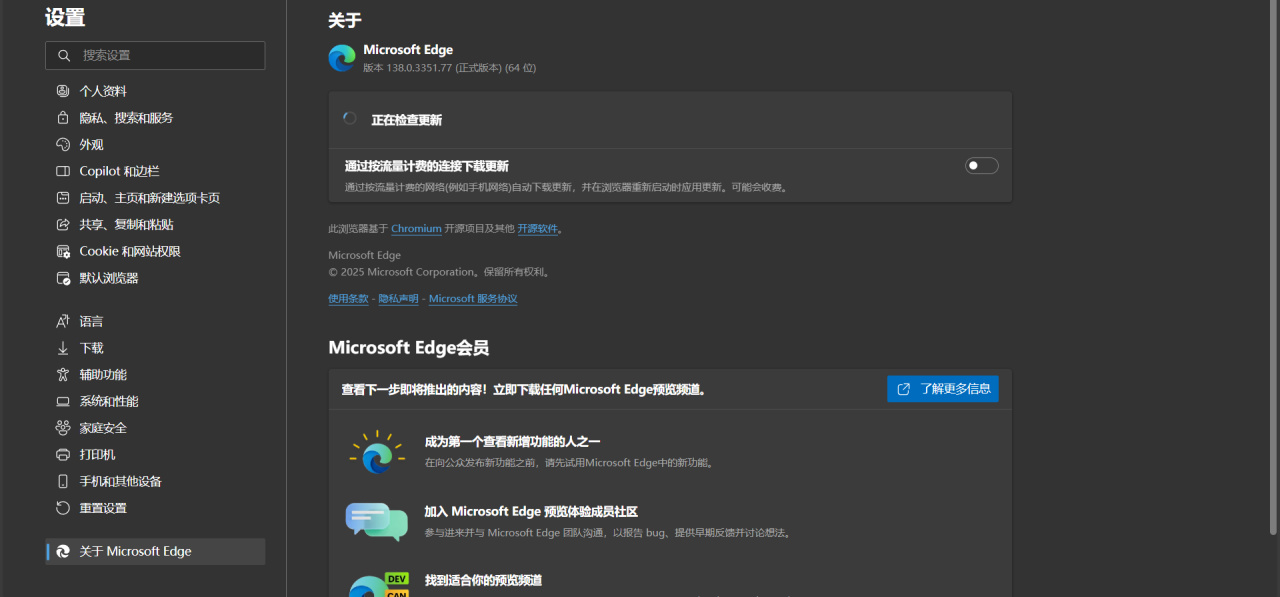1280x597 pixels.
Task: Open 默认浏览器 settings page
Action: click(x=155, y=278)
